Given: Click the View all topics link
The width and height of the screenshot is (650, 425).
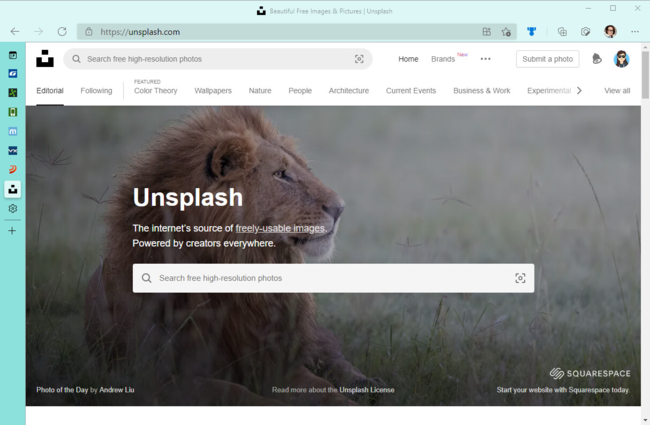Looking at the screenshot, I should pos(617,90).
